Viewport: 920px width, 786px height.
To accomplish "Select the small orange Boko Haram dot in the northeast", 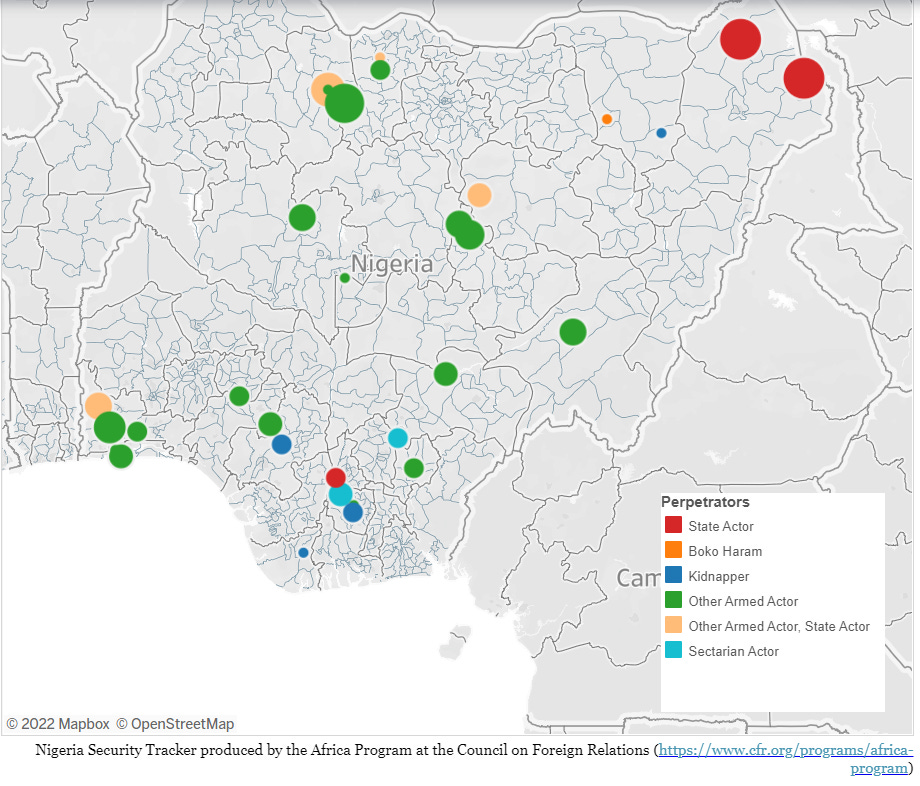I will (606, 119).
